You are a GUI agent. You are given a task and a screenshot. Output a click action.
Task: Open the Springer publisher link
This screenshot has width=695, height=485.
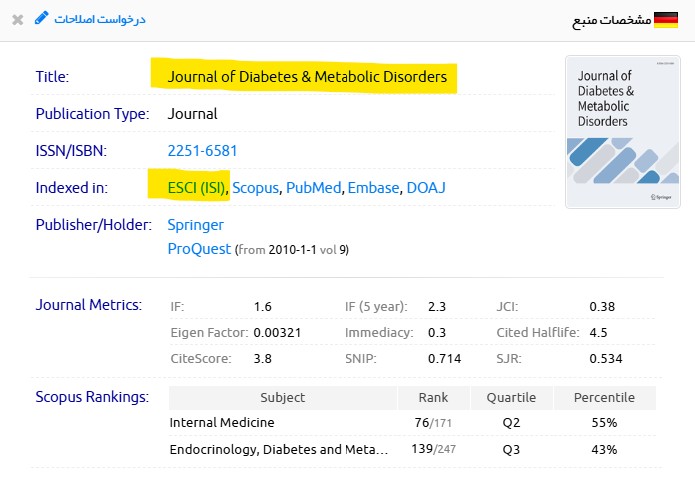click(x=195, y=224)
